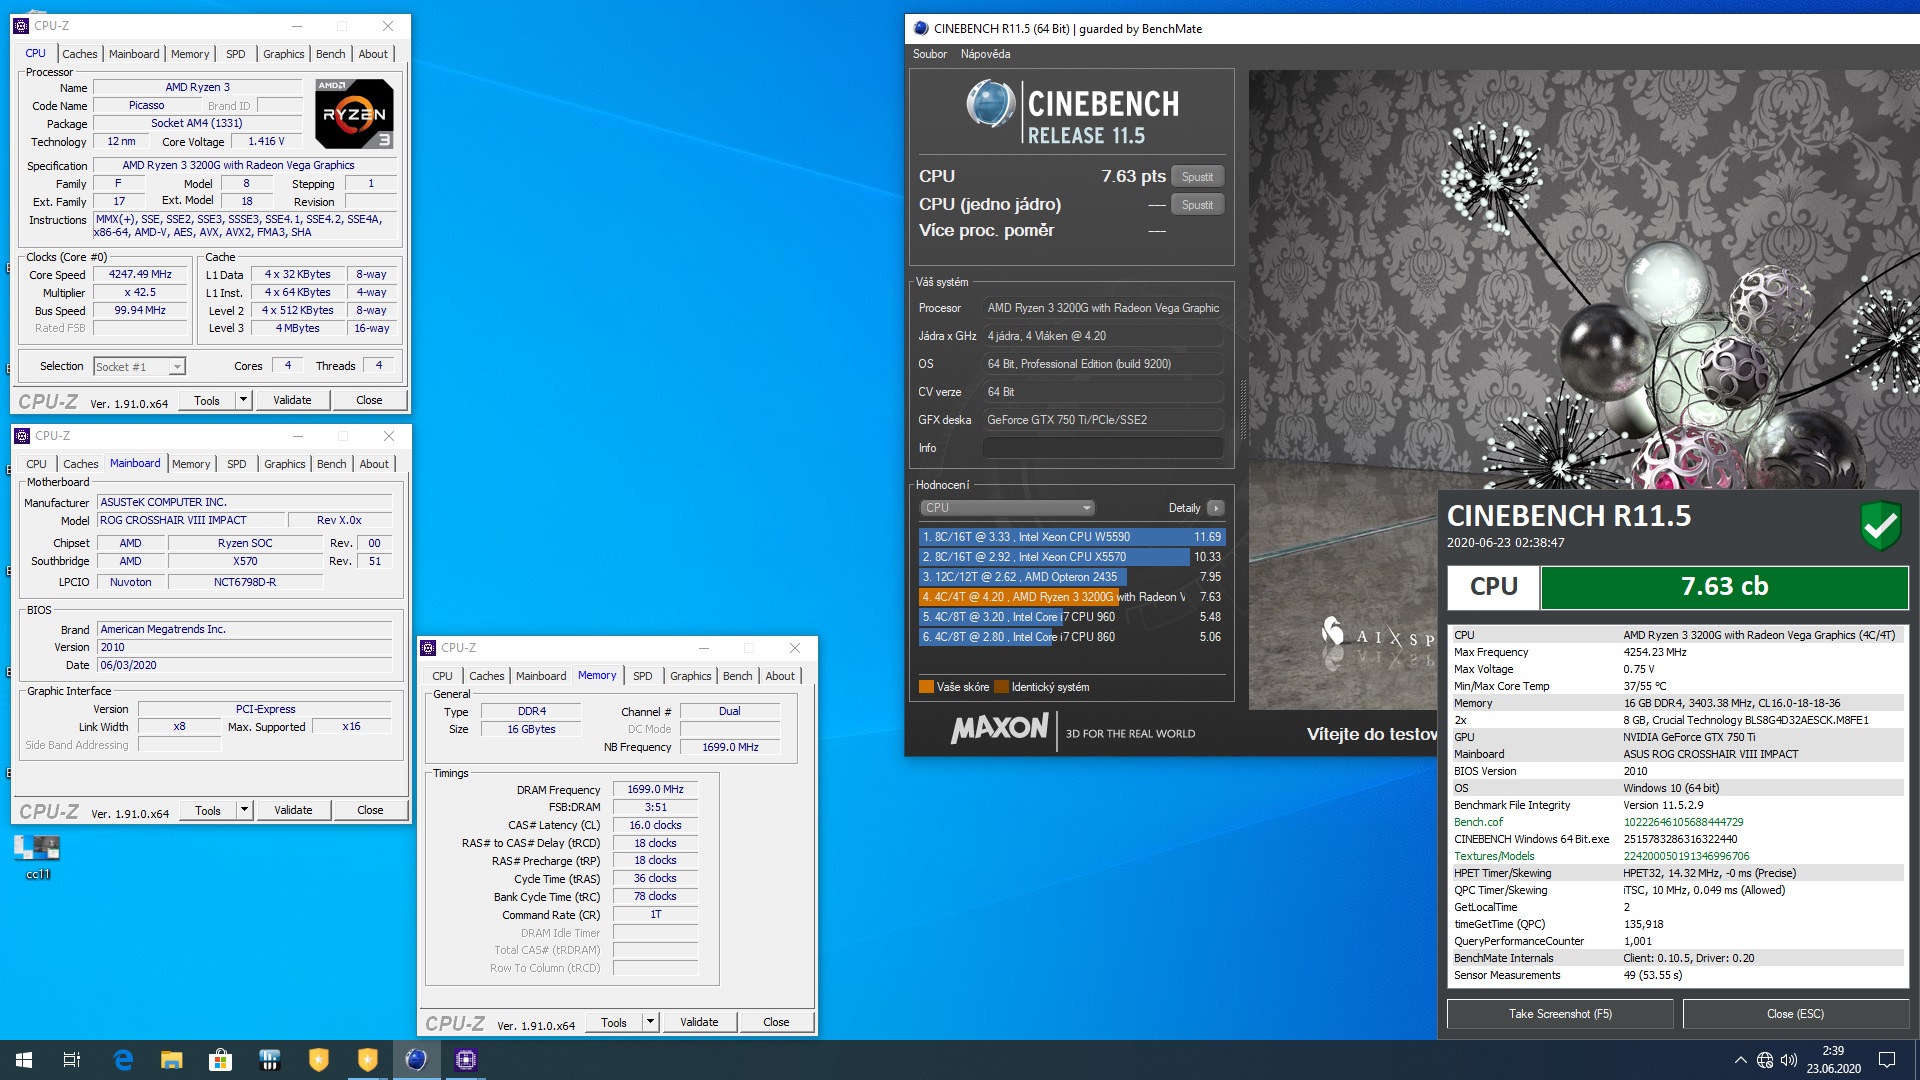
Task: Select the Xeon W5590 ranking row
Action: tap(1071, 537)
